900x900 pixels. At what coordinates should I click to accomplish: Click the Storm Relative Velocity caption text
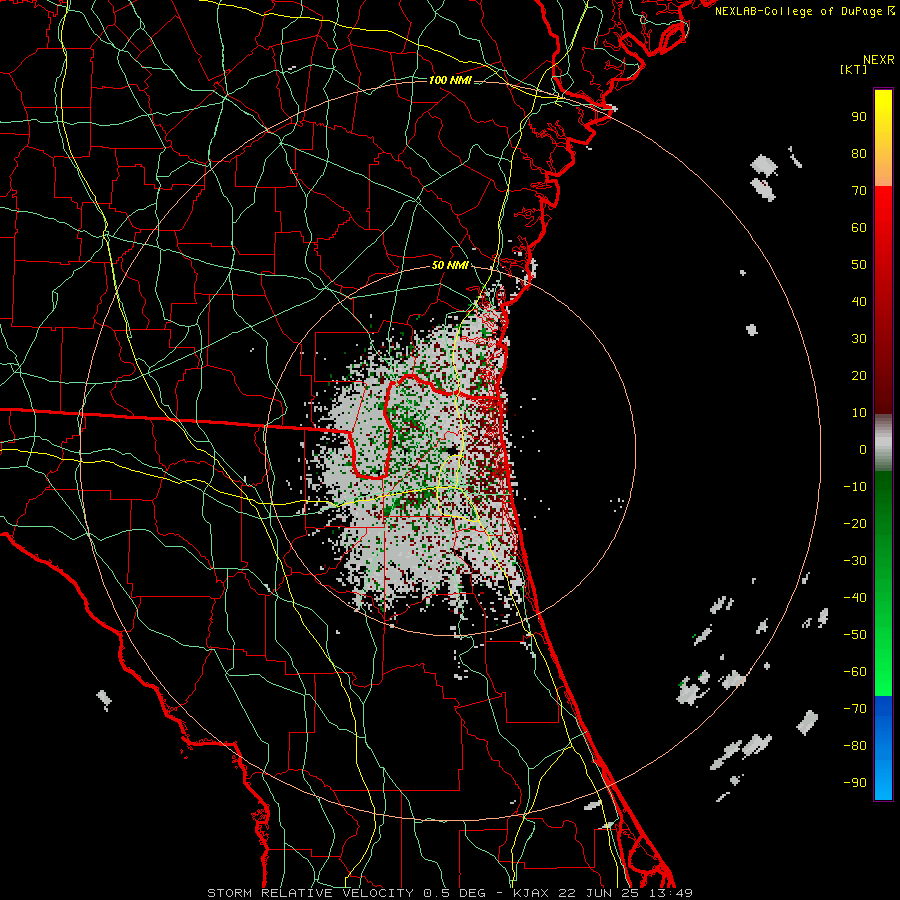point(449,893)
